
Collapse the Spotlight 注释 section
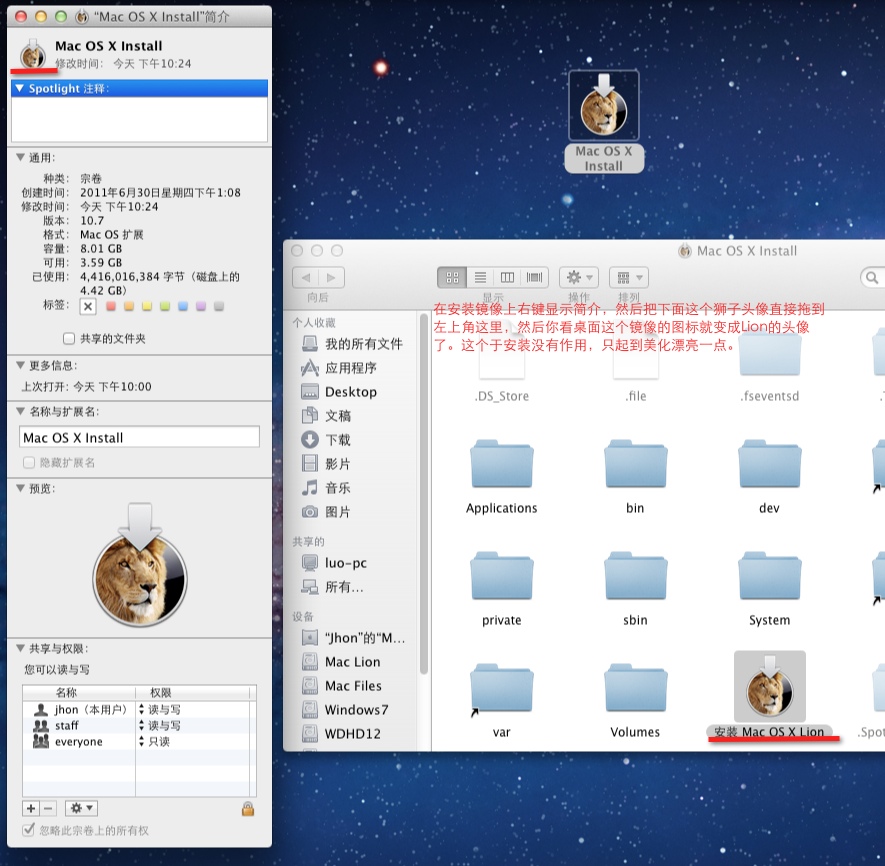tap(20, 88)
